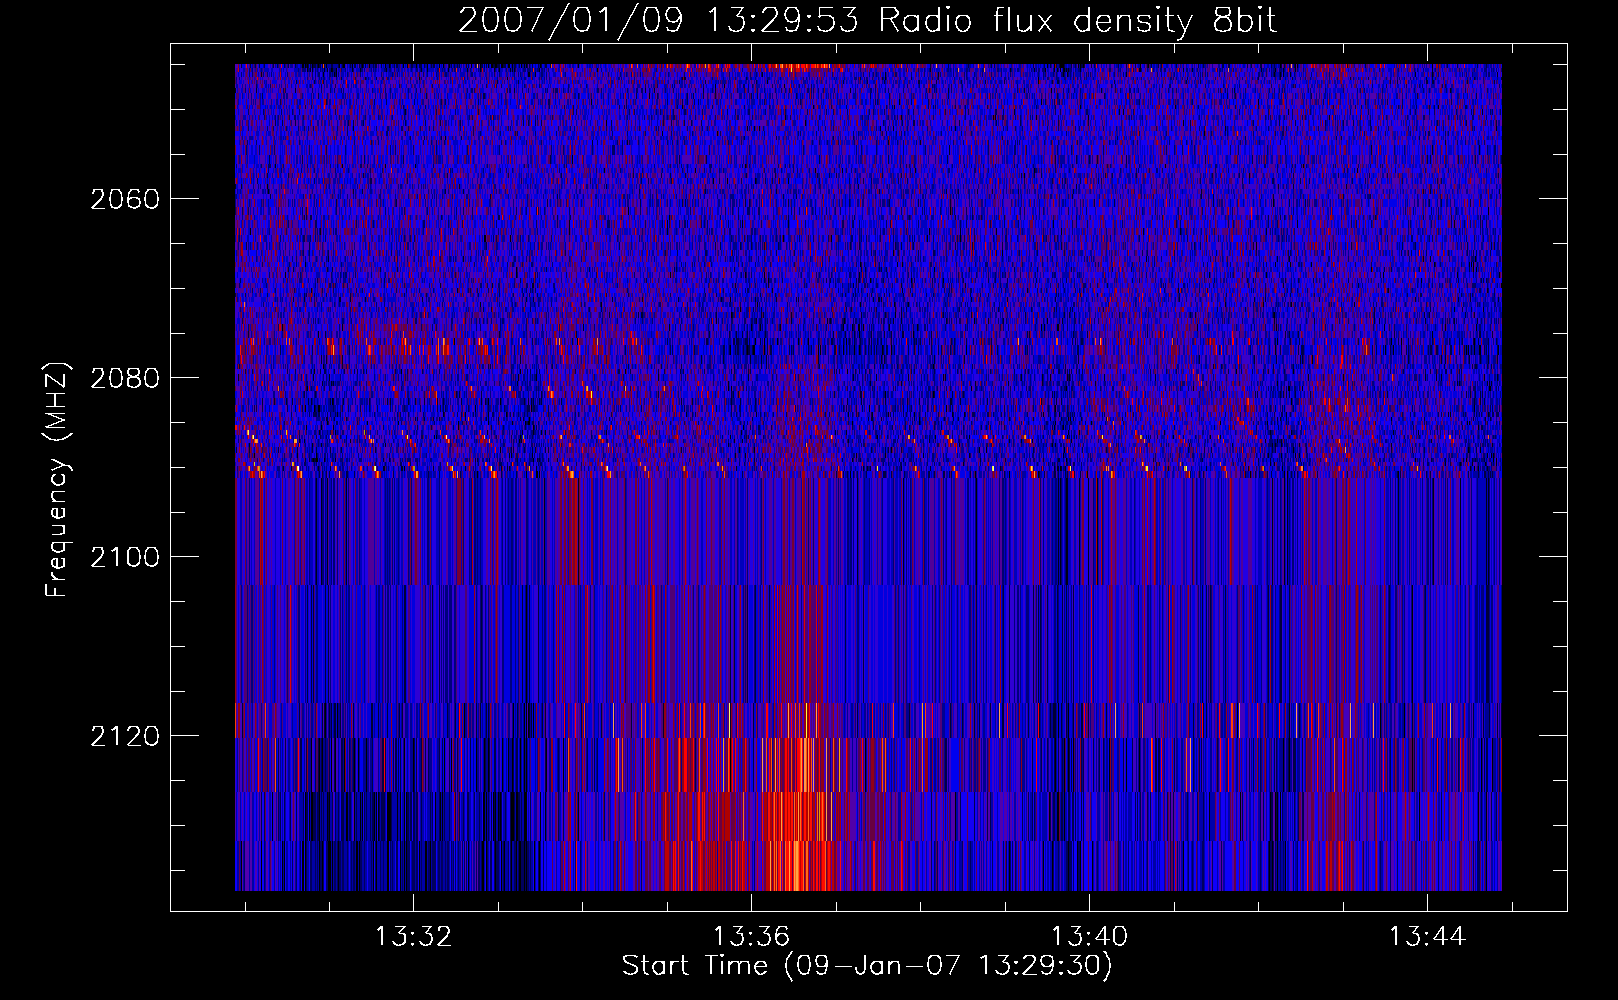The image size is (1618, 1000).
Task: Click the 13:36 time tick label
Action: [x=751, y=936]
